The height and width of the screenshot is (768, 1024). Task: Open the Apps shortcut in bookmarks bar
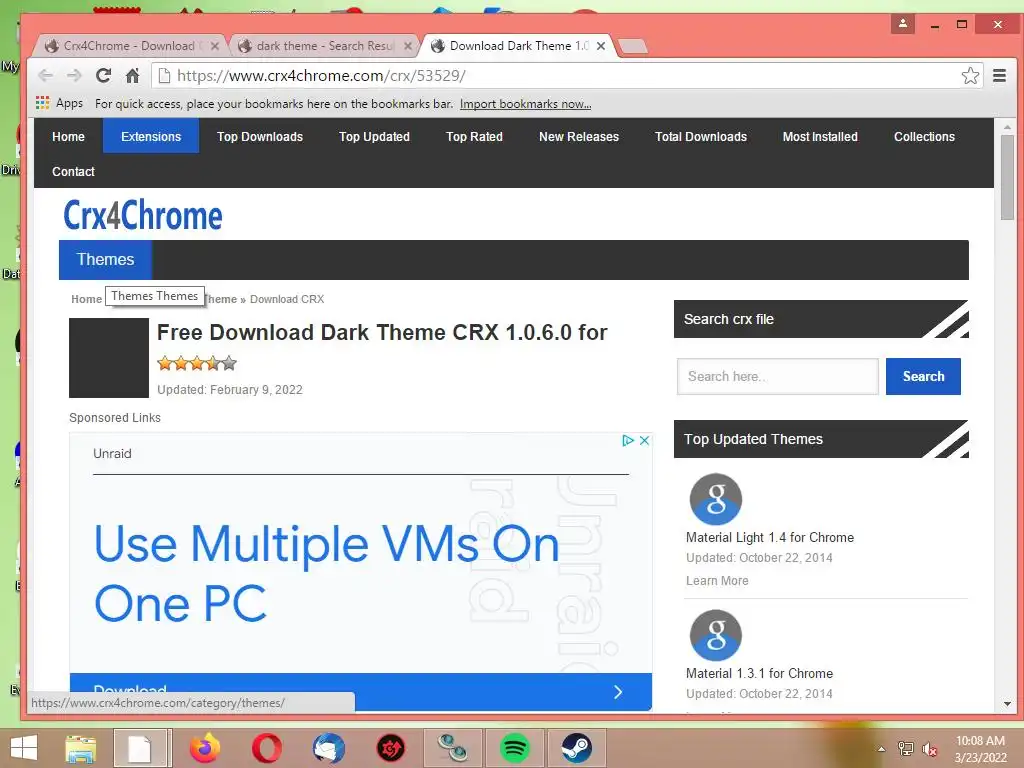tap(59, 103)
